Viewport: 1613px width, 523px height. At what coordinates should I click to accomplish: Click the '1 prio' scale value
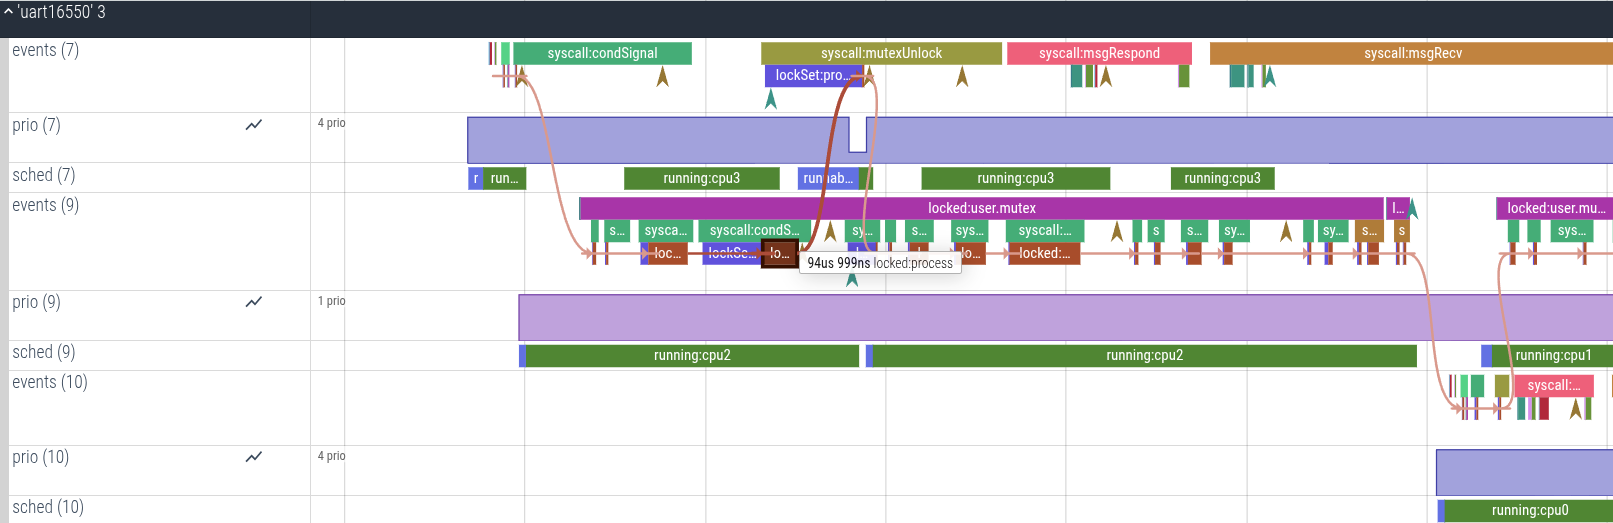(331, 301)
